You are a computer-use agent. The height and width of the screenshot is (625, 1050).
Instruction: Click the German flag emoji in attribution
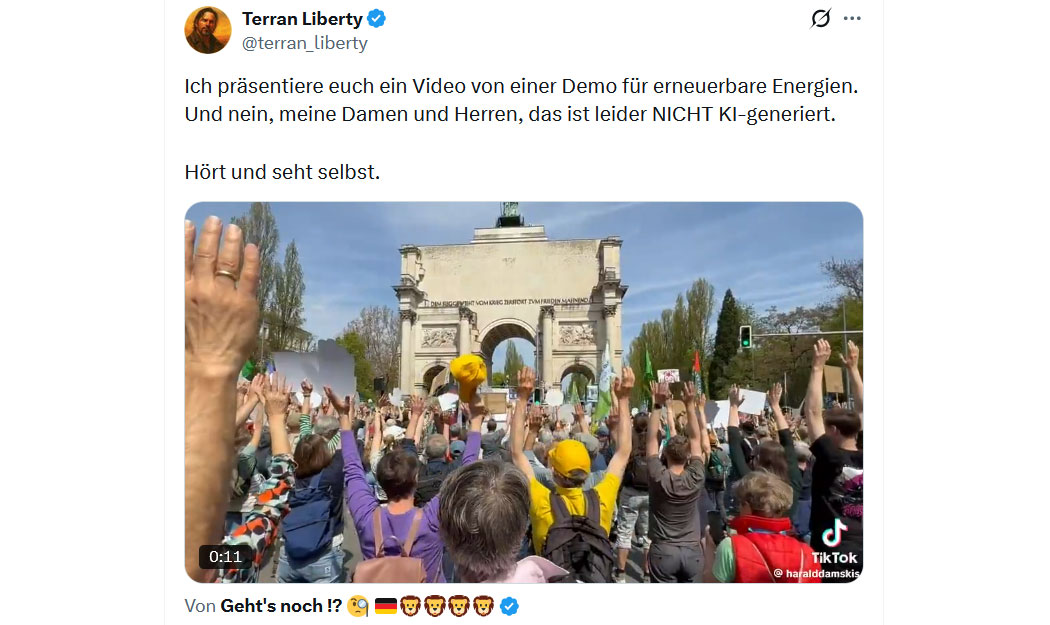click(386, 606)
